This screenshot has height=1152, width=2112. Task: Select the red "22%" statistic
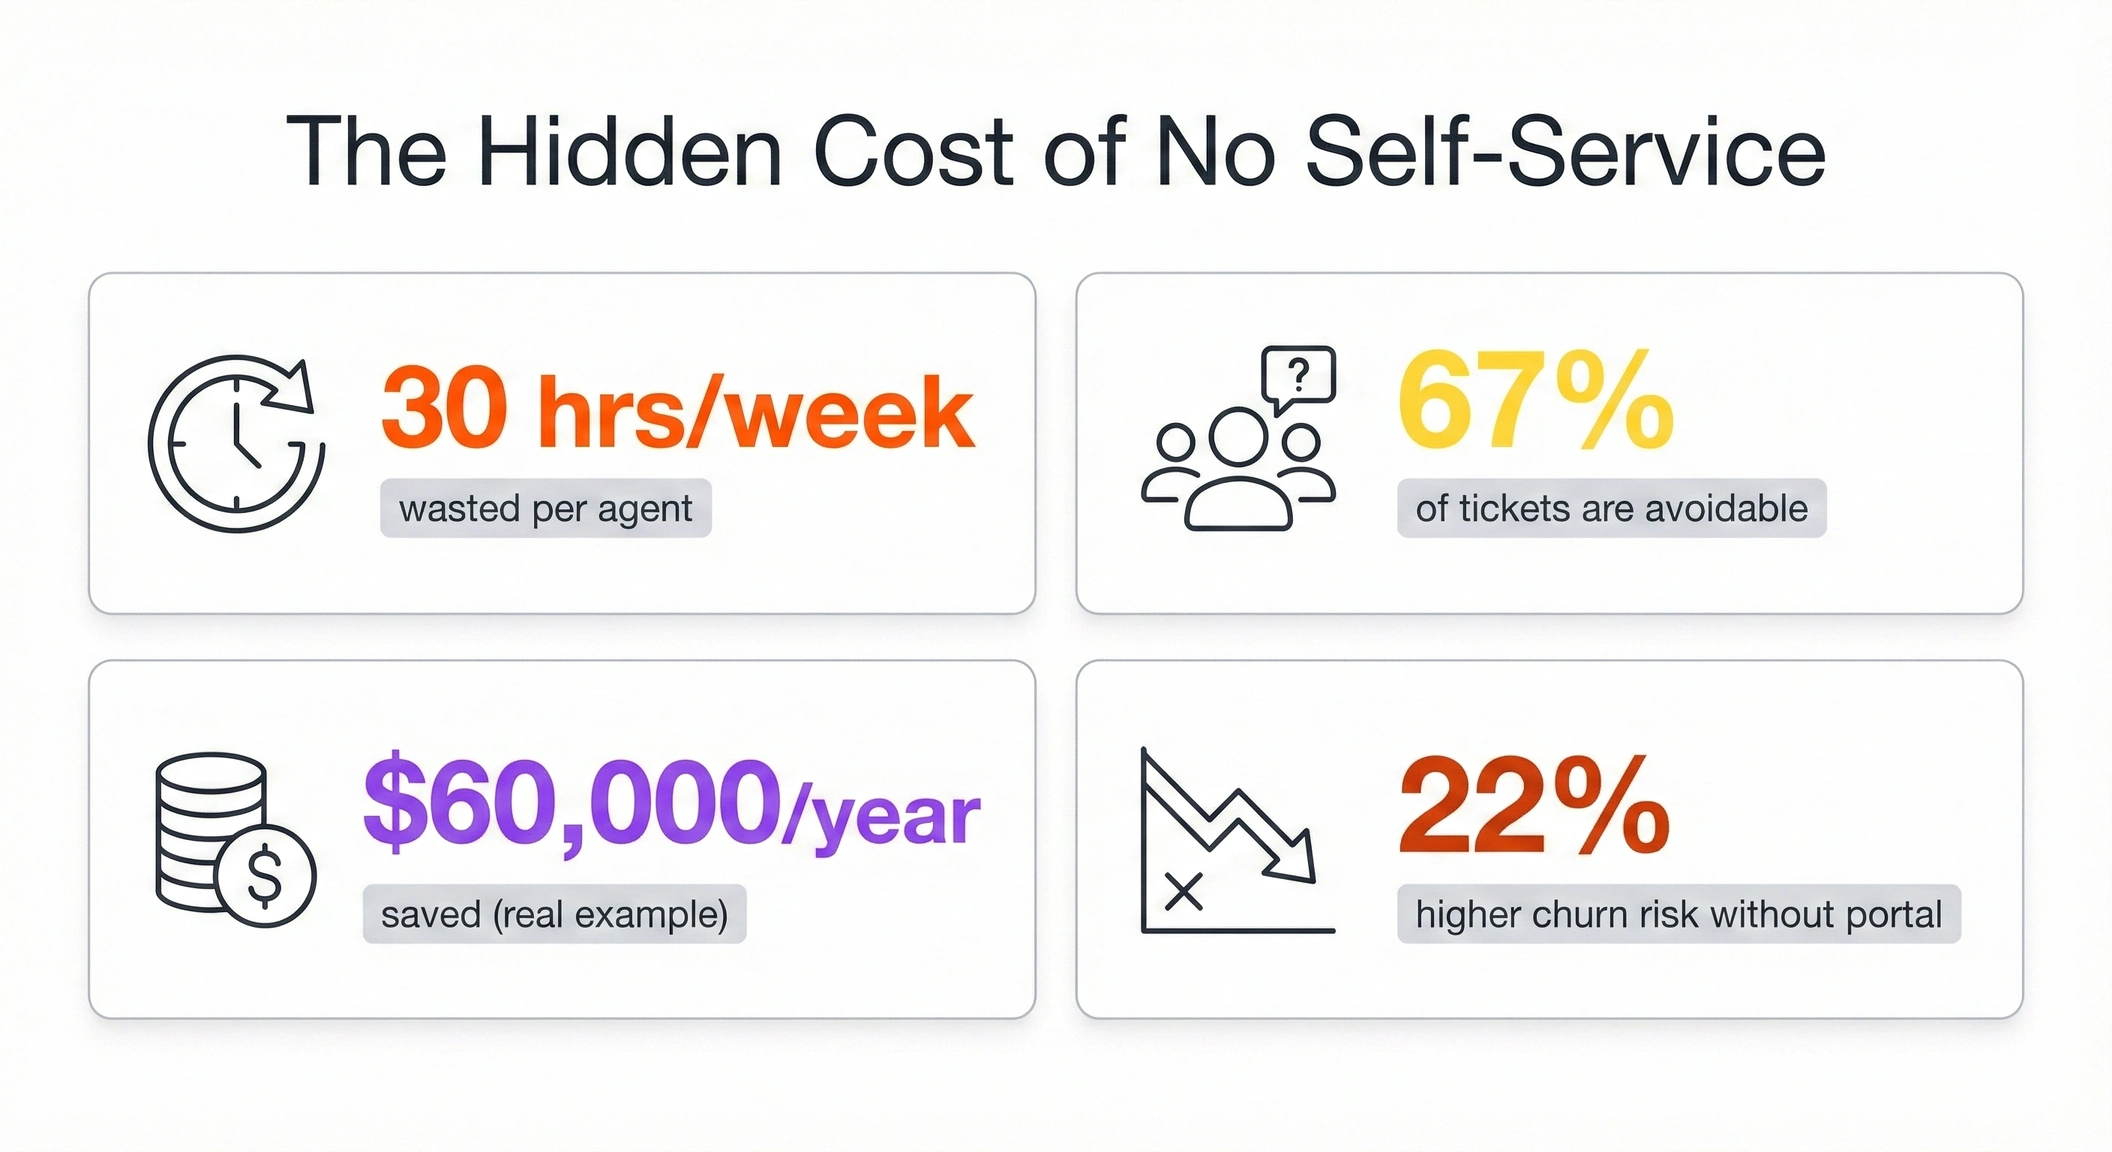pyautogui.click(x=1534, y=805)
